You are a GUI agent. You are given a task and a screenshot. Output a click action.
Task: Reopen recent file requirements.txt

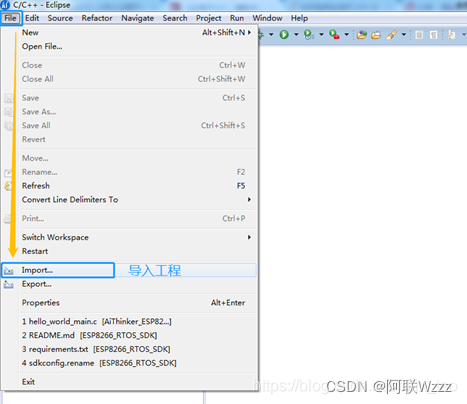click(137, 349)
